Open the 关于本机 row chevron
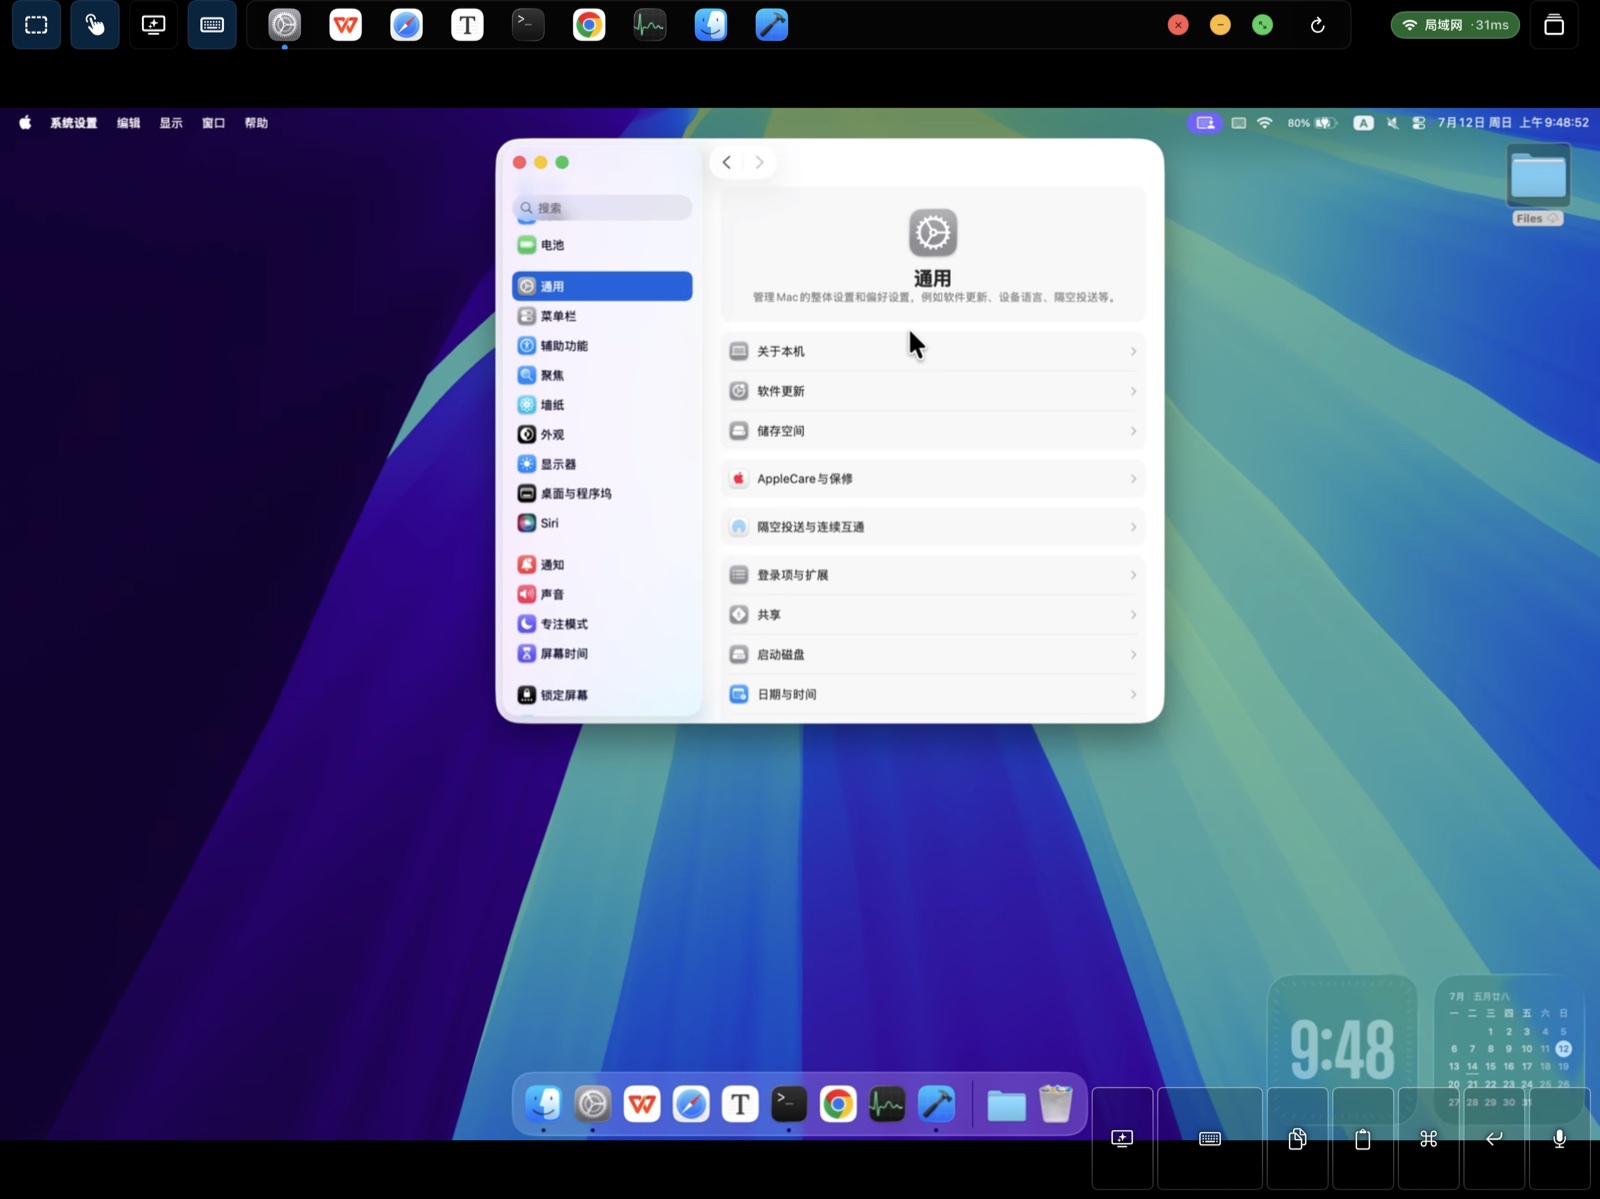Image resolution: width=1600 pixels, height=1199 pixels. point(1133,351)
